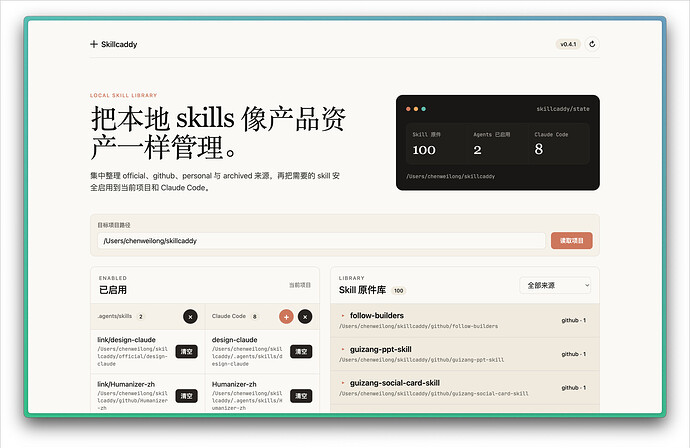Screen dimensions: 690x448
Task: Click the github · 1 tag on follow-builders
Action: click(x=573, y=320)
